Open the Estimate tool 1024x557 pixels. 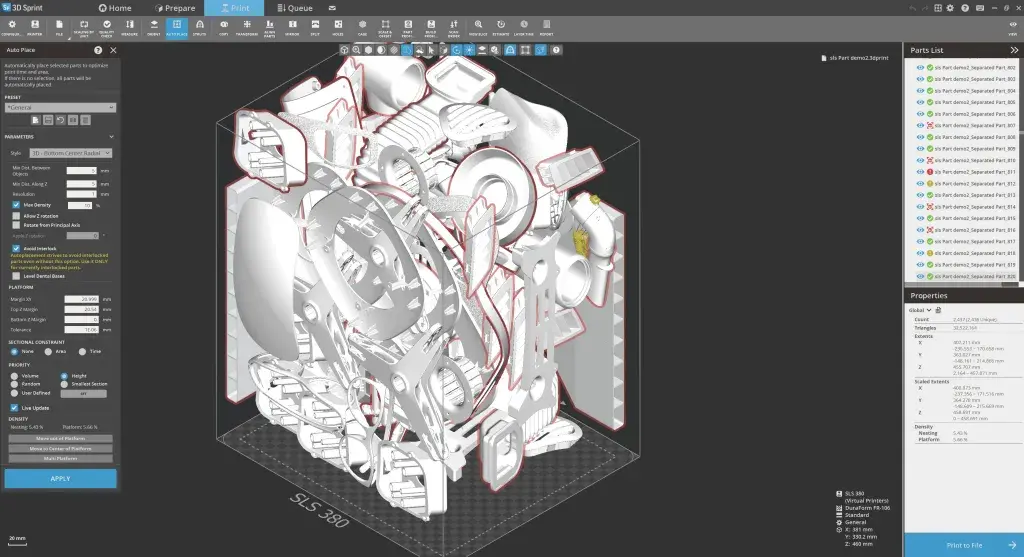pyautogui.click(x=501, y=27)
